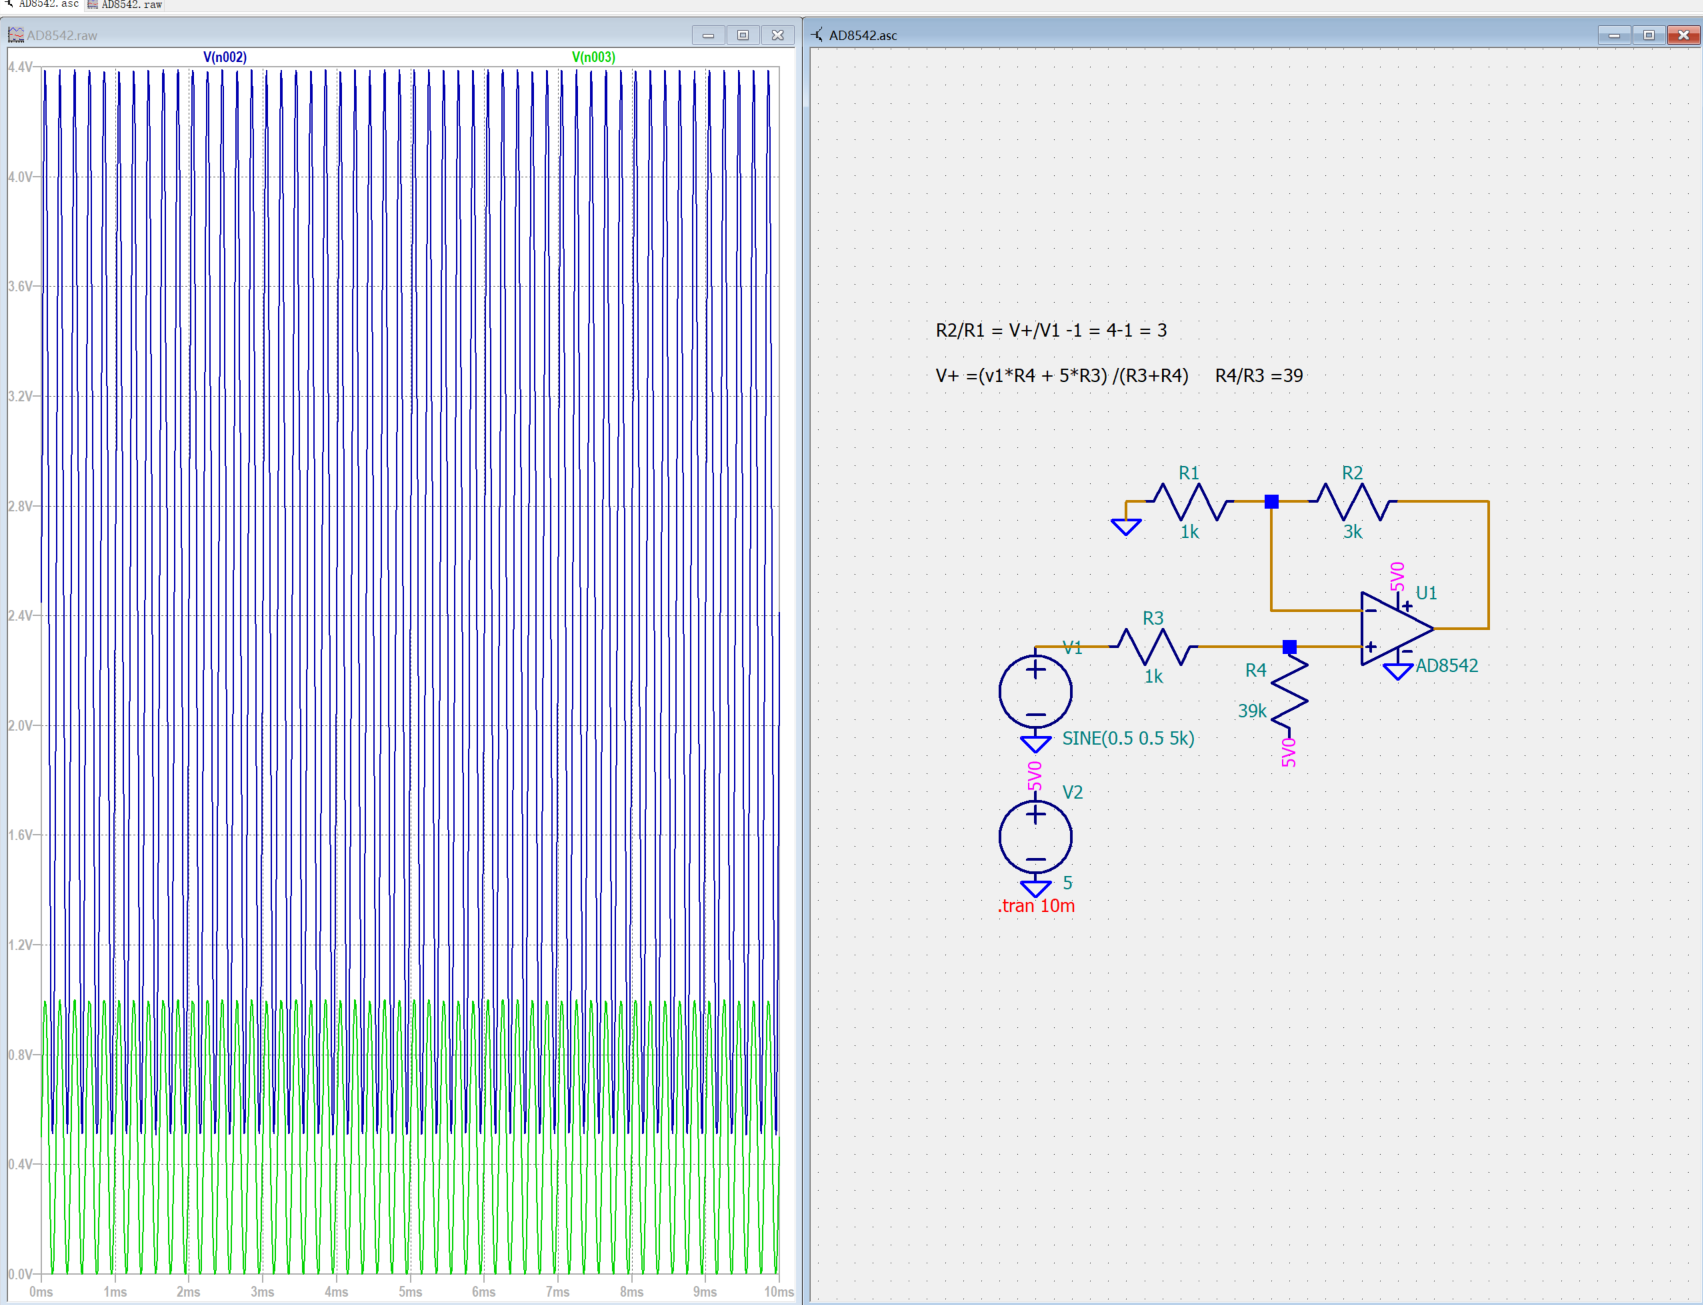Image resolution: width=1703 pixels, height=1305 pixels.
Task: Switch to the AD8542.raw tab
Action: 126,4
